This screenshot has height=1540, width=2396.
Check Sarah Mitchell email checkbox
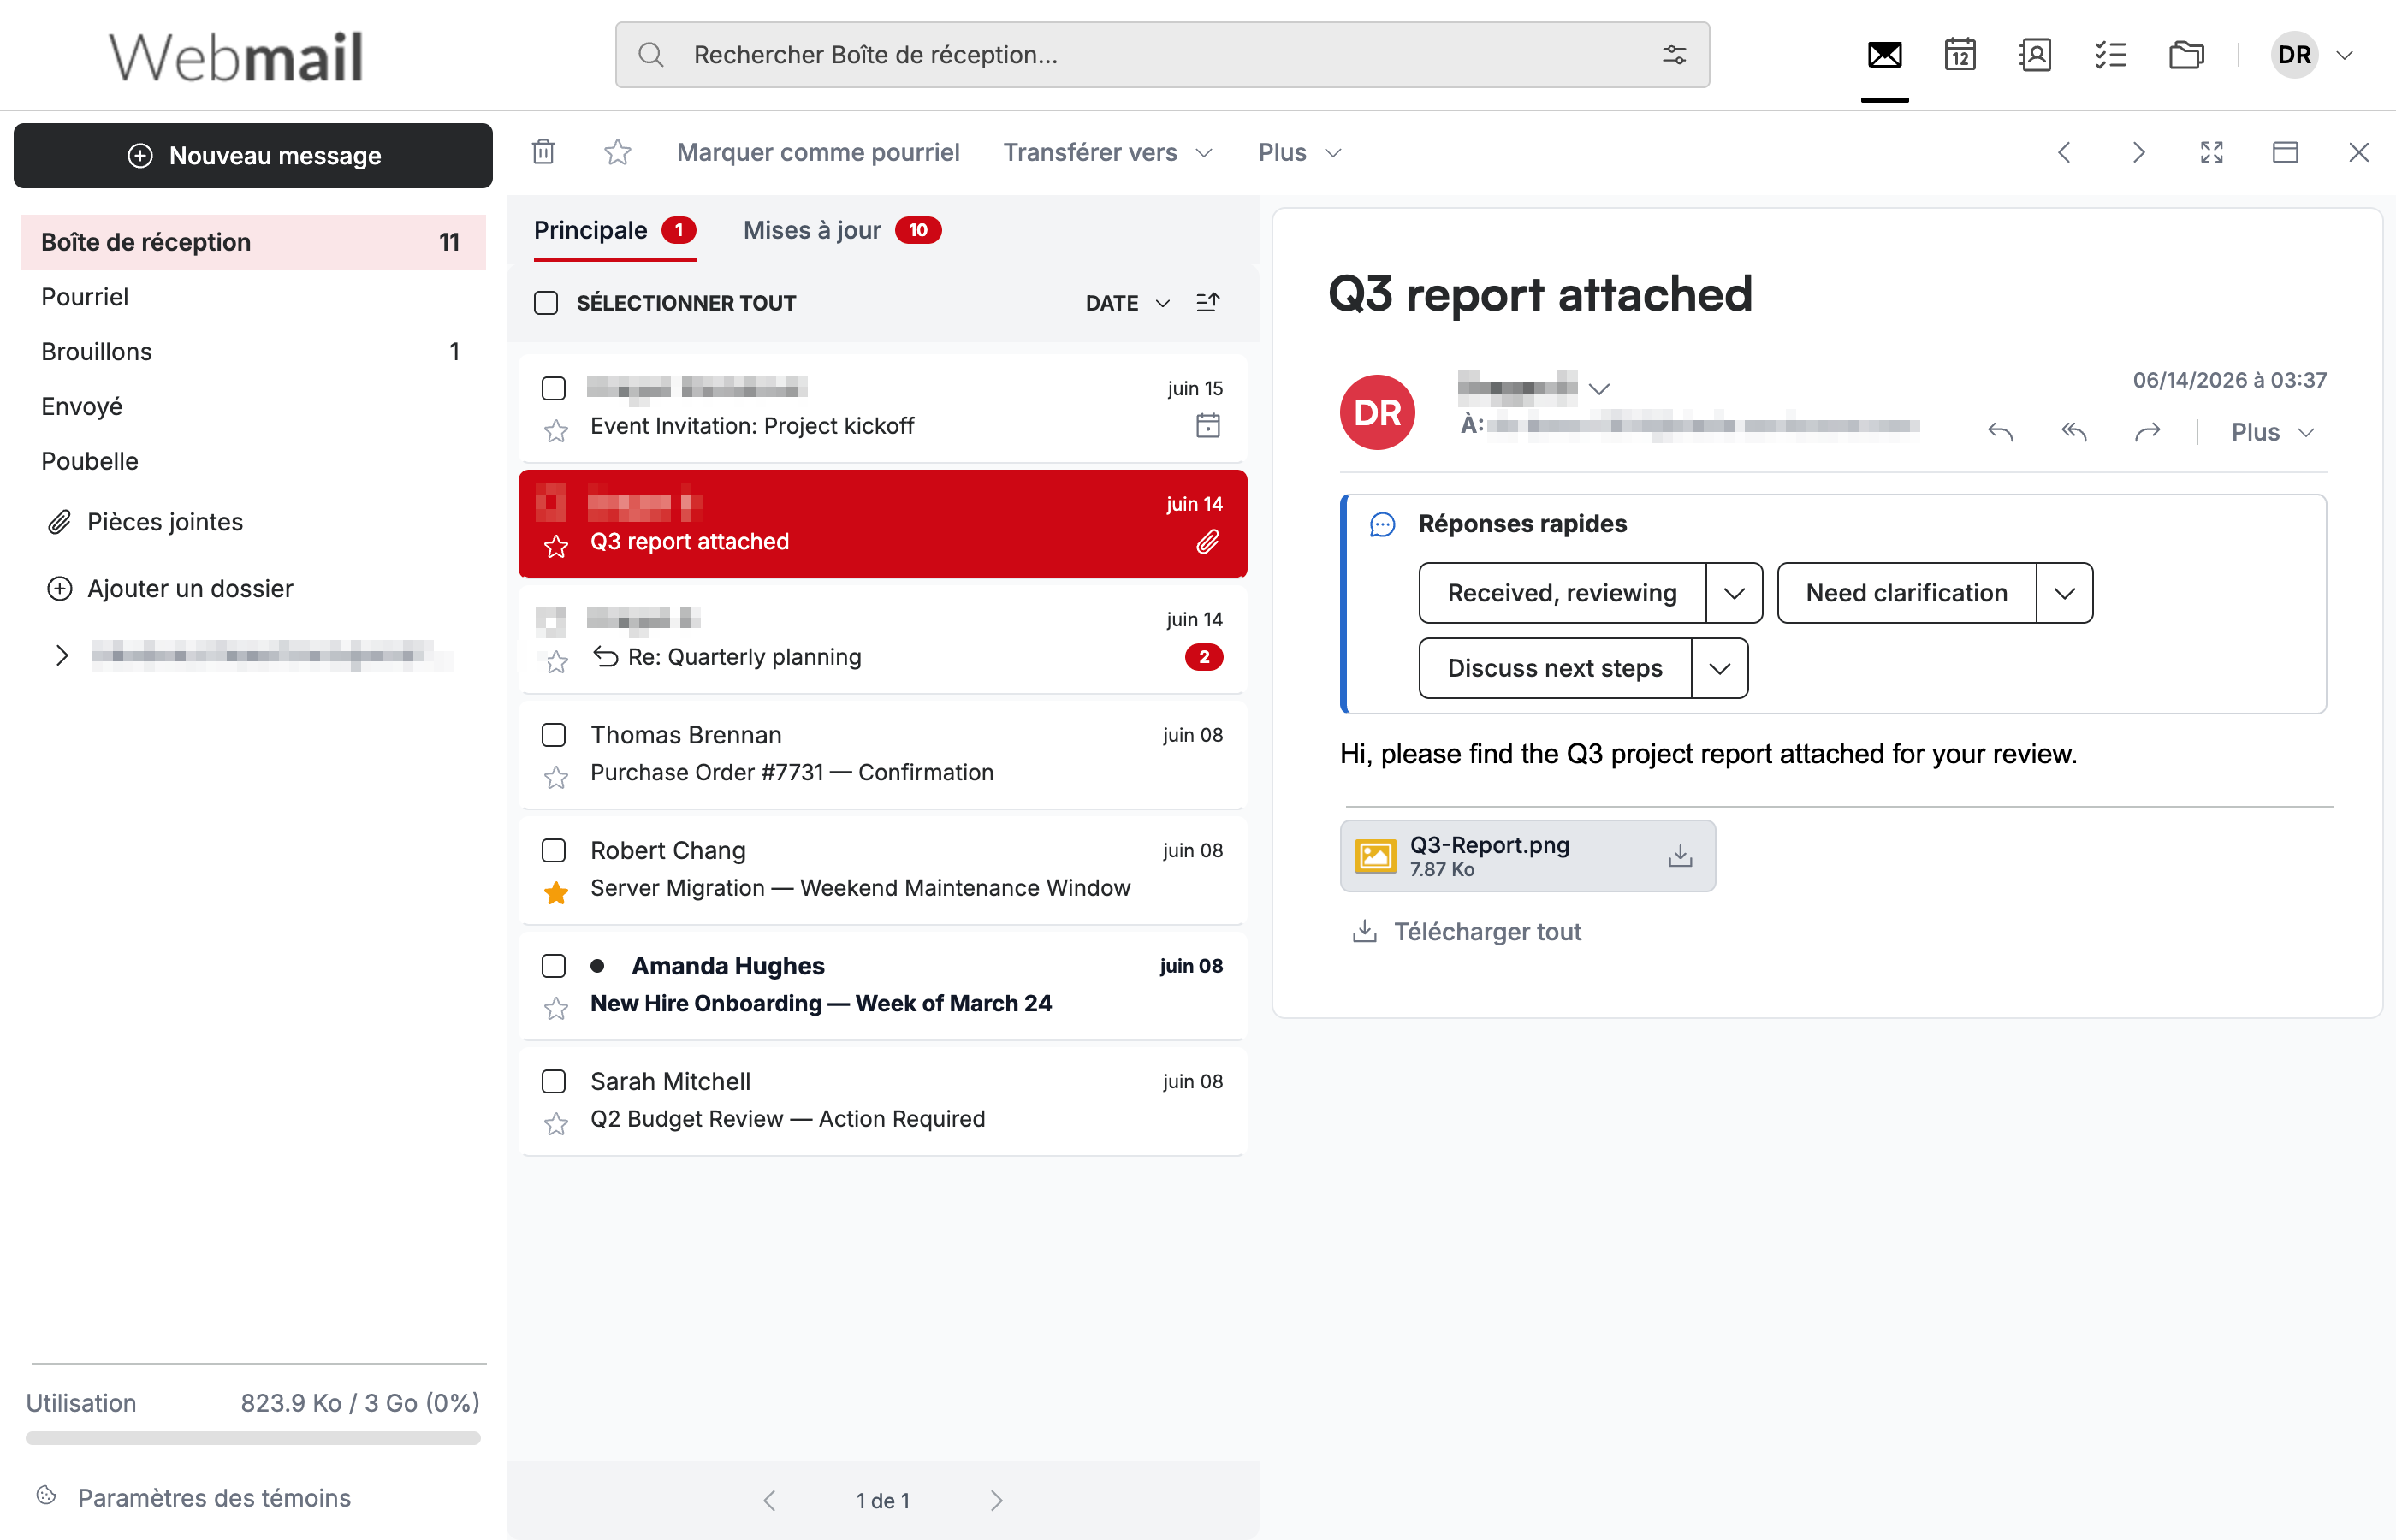[x=553, y=1081]
